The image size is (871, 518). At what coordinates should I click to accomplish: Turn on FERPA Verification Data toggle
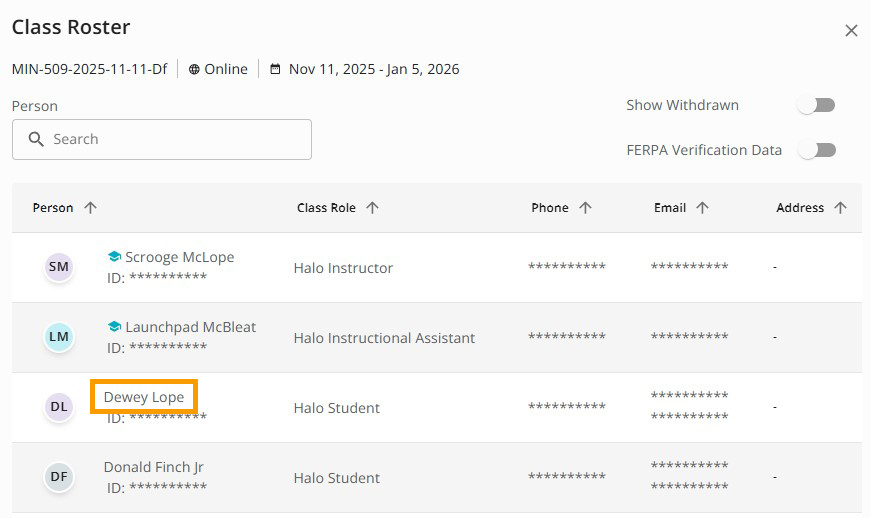coord(817,150)
